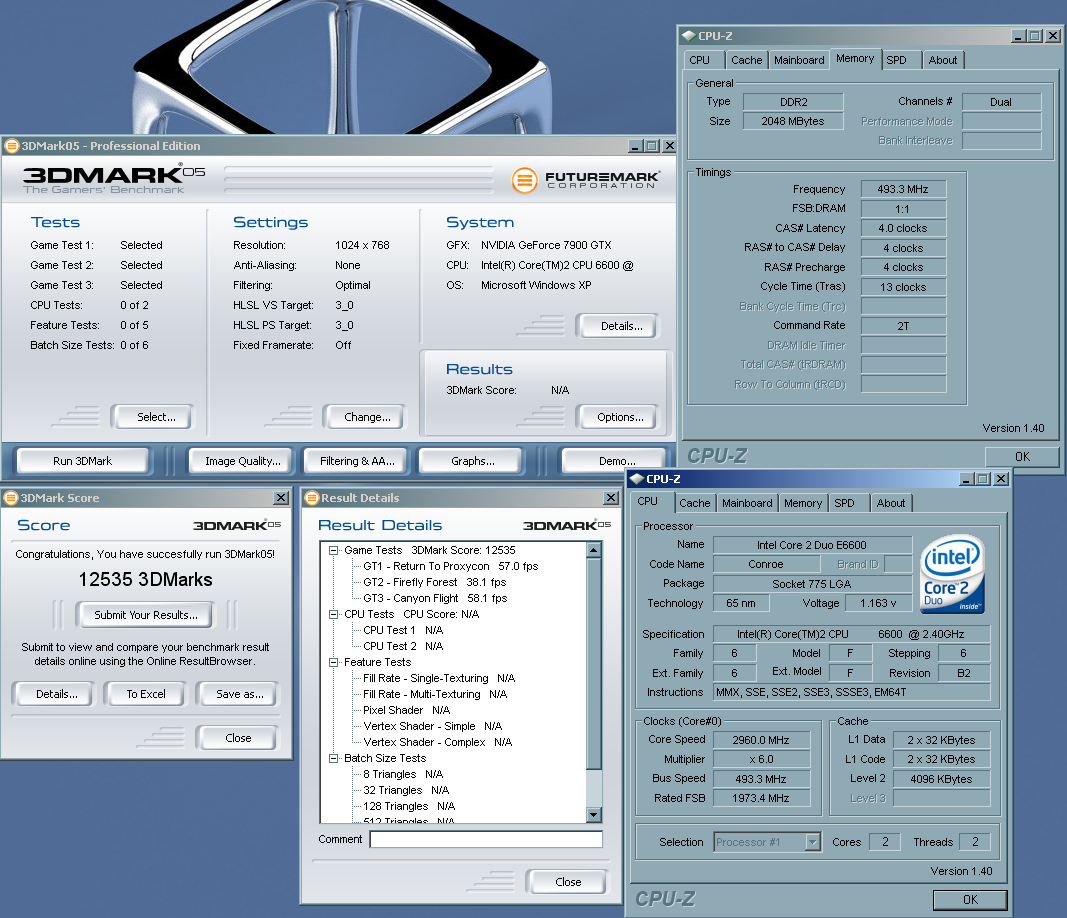Image resolution: width=1067 pixels, height=918 pixels.
Task: Collapse the Feature Tests tree node
Action: pos(333,662)
